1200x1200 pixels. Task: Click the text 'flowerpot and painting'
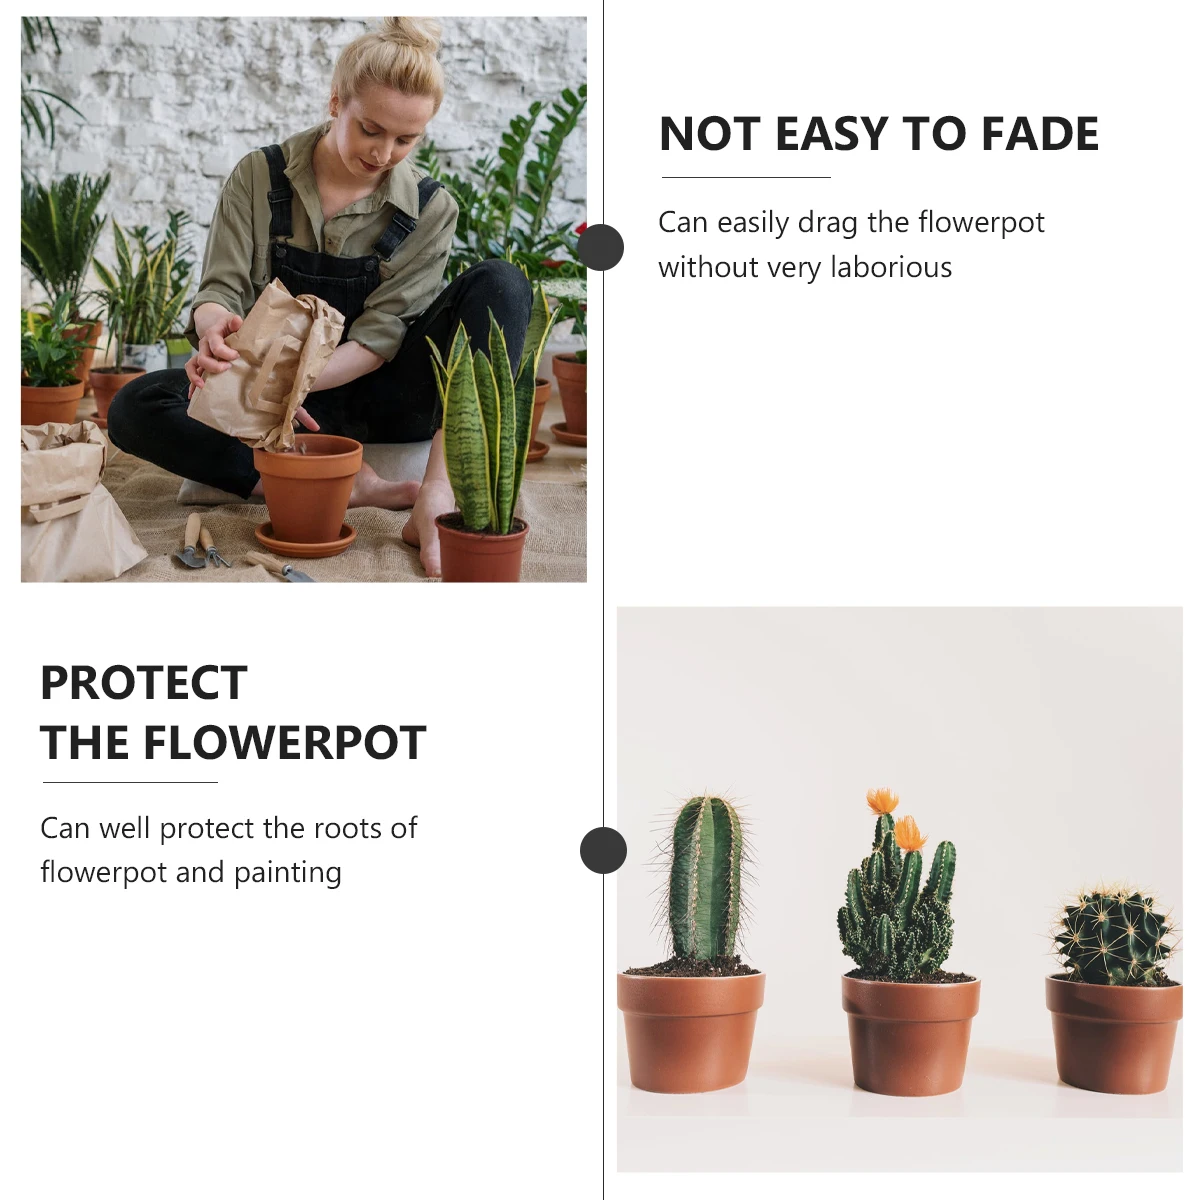191,872
